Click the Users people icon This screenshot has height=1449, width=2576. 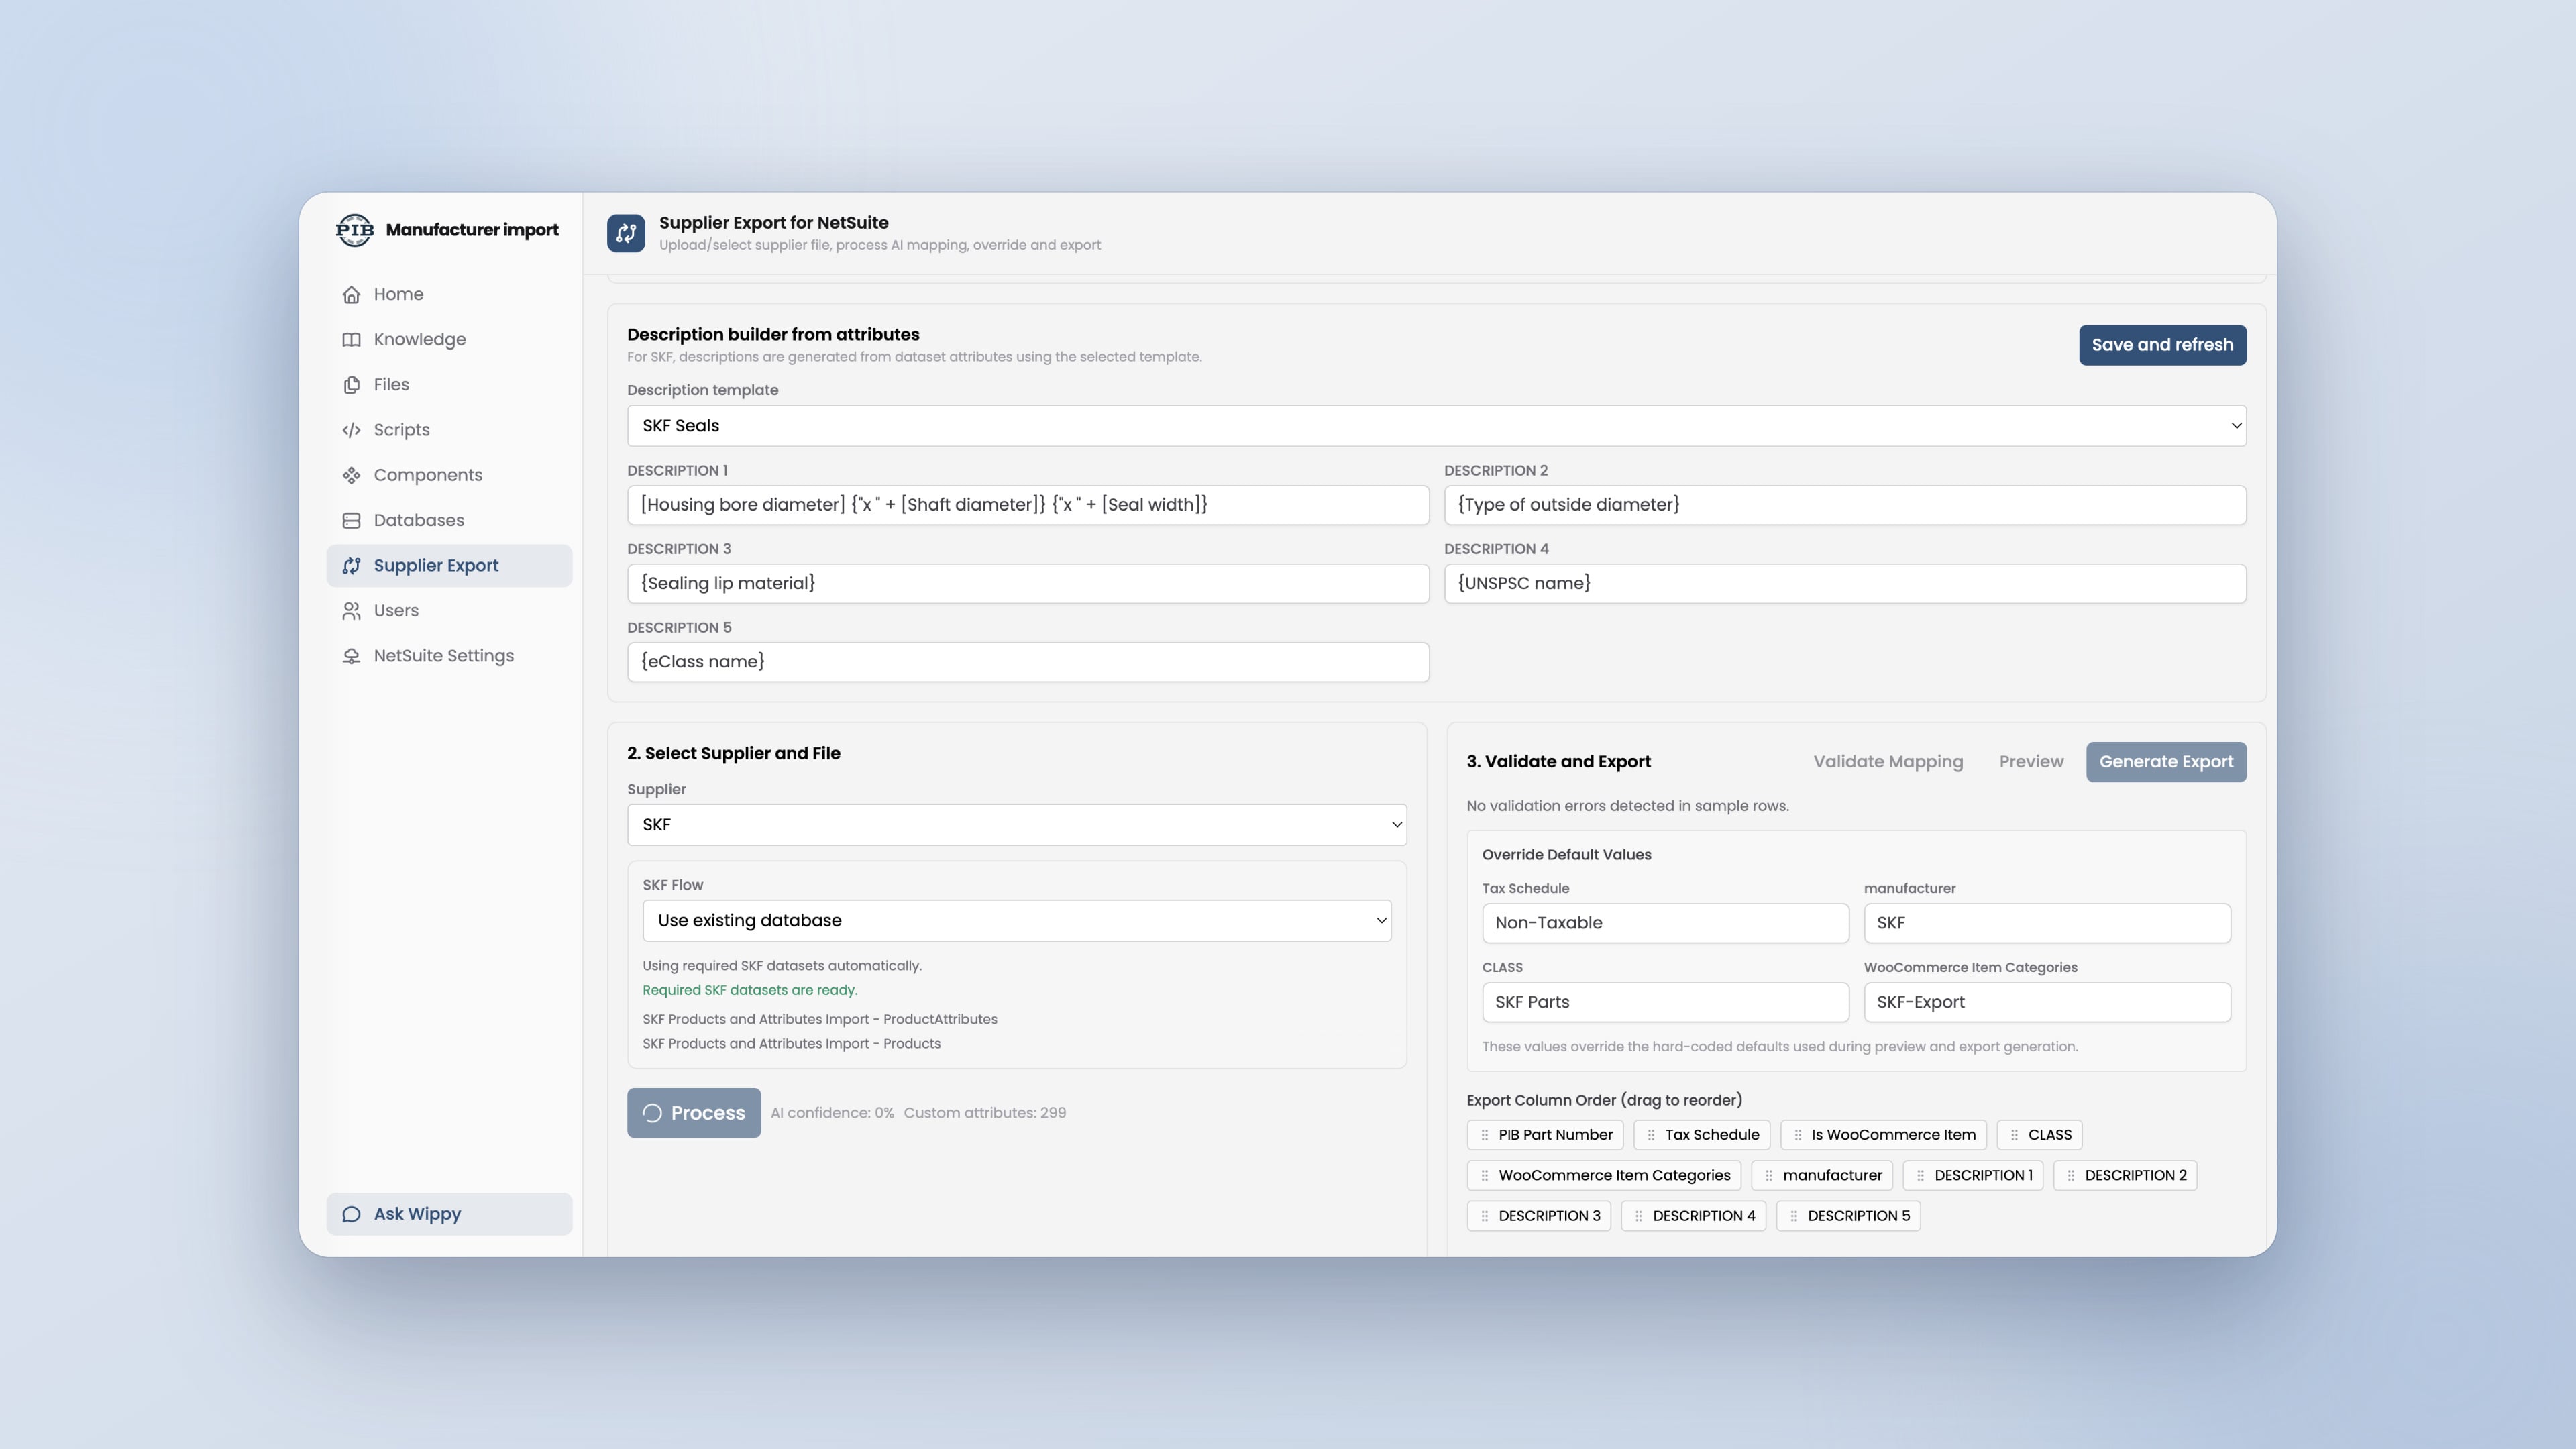[x=351, y=611]
